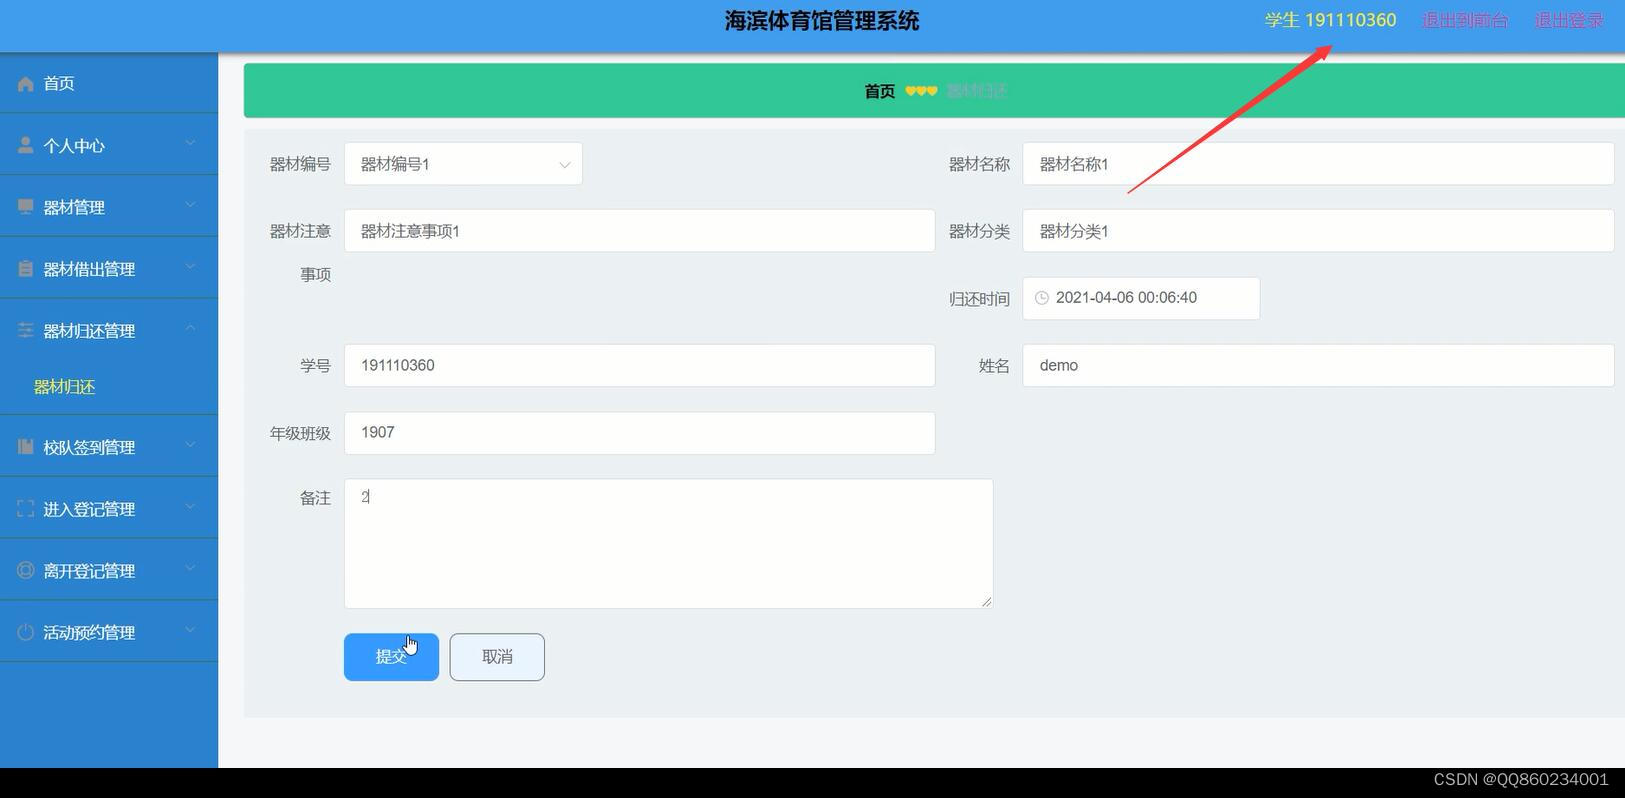Open 首页 in the sidebar menu

point(109,83)
